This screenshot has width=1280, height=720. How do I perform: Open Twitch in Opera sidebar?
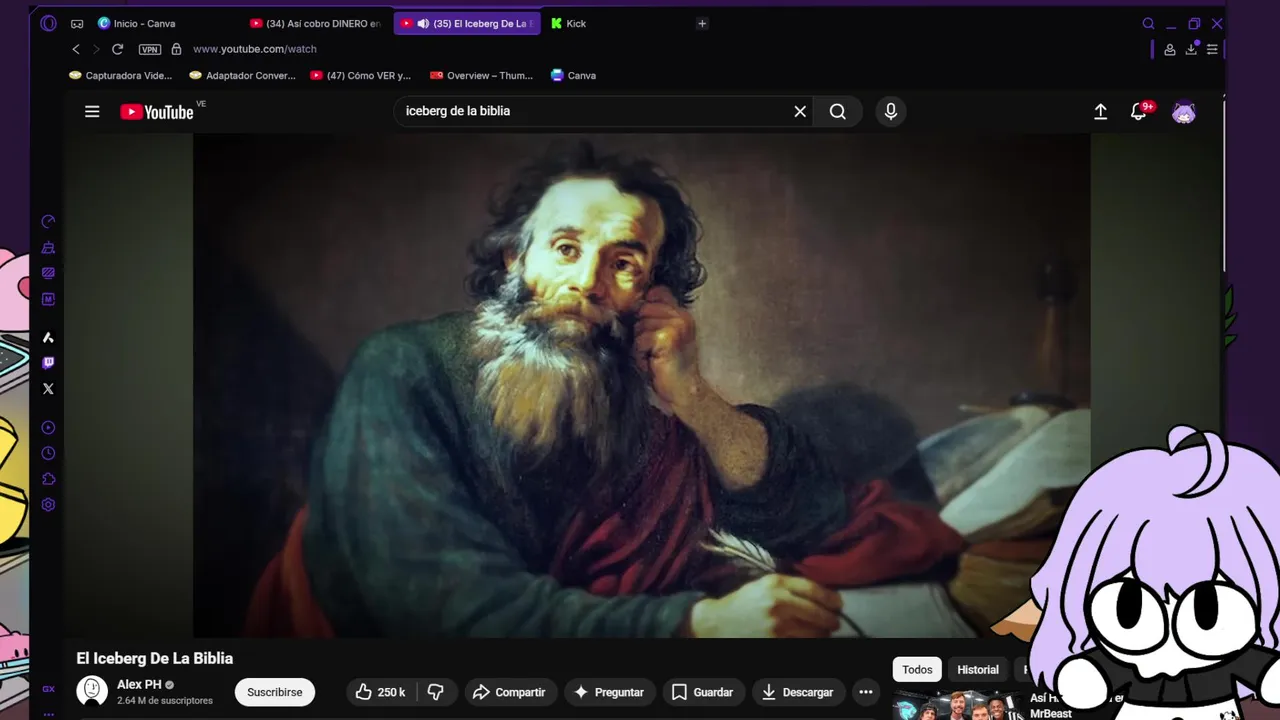pos(48,363)
